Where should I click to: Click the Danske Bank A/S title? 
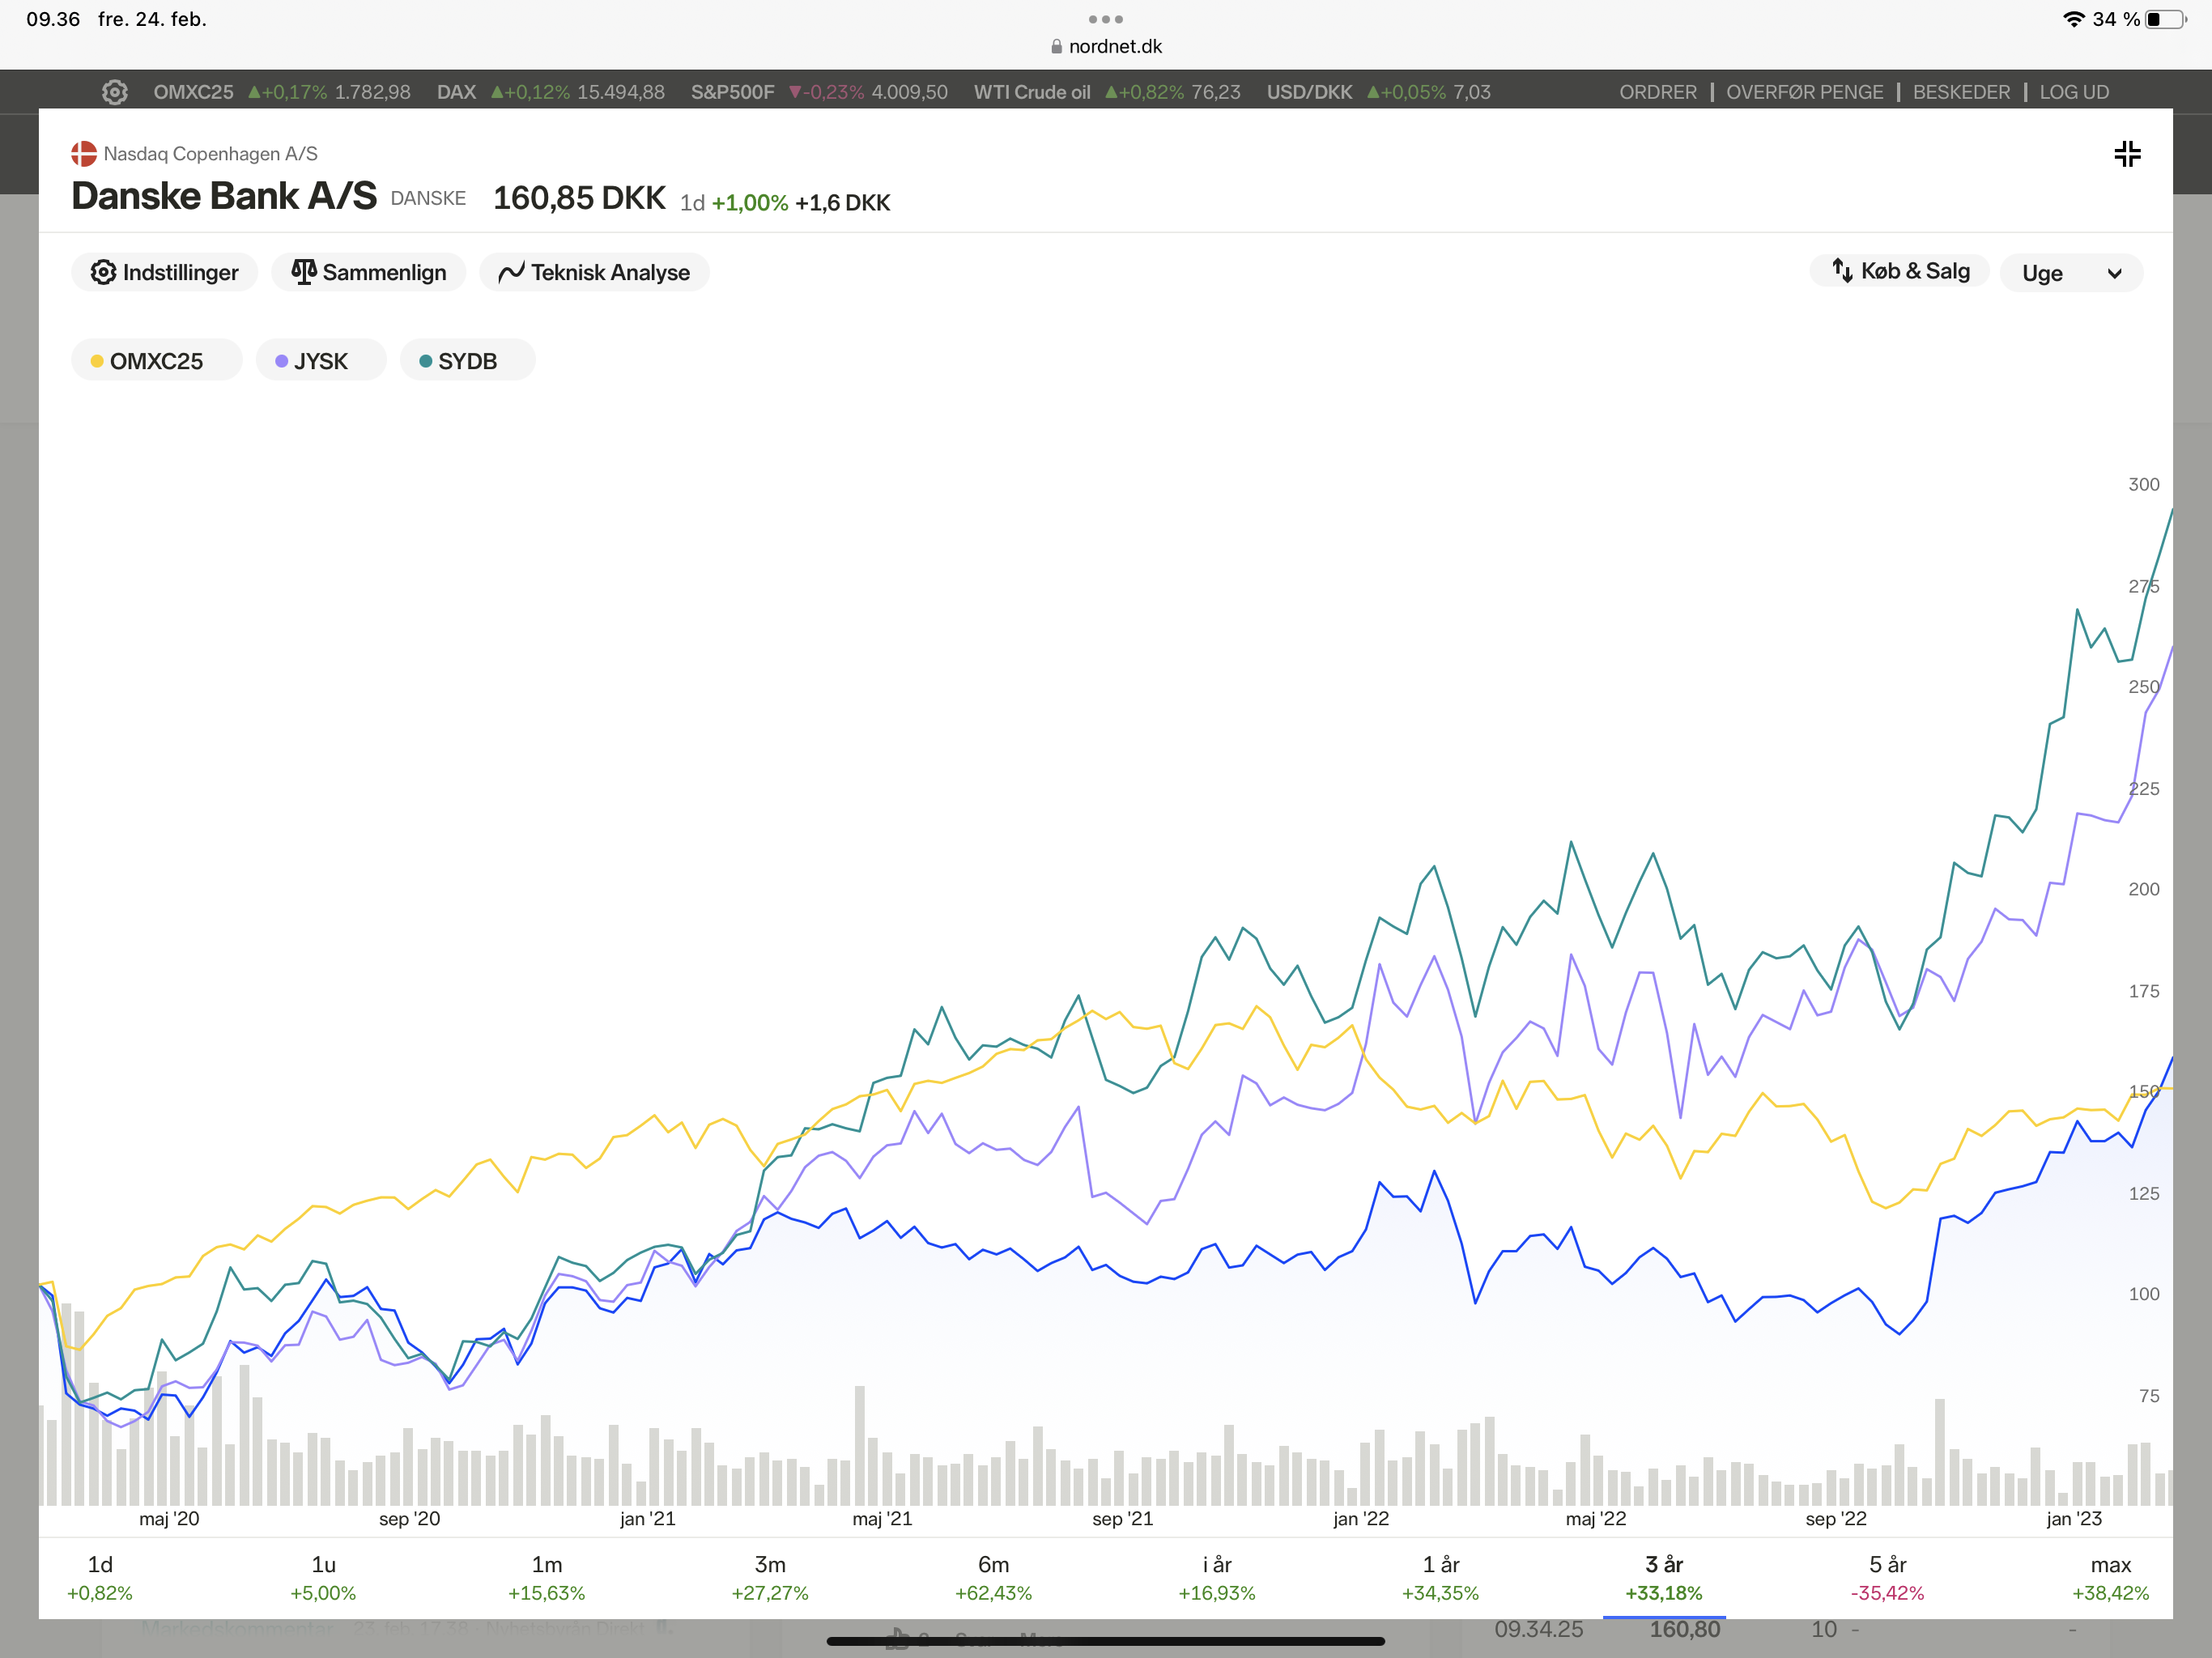(x=224, y=196)
